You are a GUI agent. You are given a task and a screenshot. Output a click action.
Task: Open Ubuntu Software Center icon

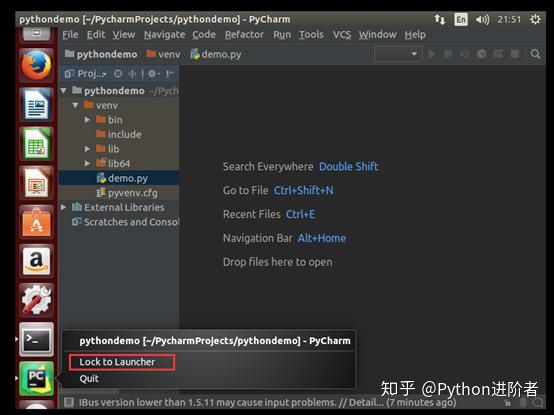36,222
